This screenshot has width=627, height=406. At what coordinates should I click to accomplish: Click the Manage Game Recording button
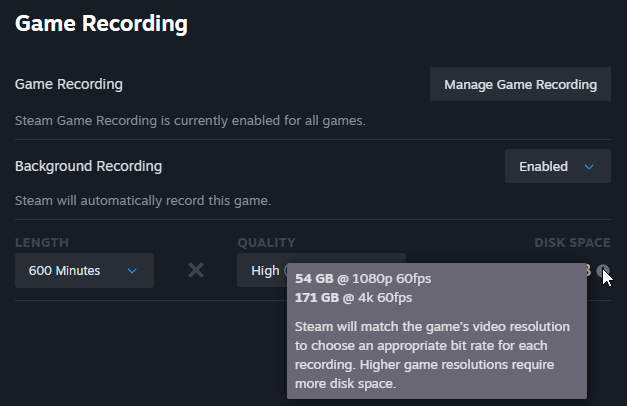click(520, 84)
